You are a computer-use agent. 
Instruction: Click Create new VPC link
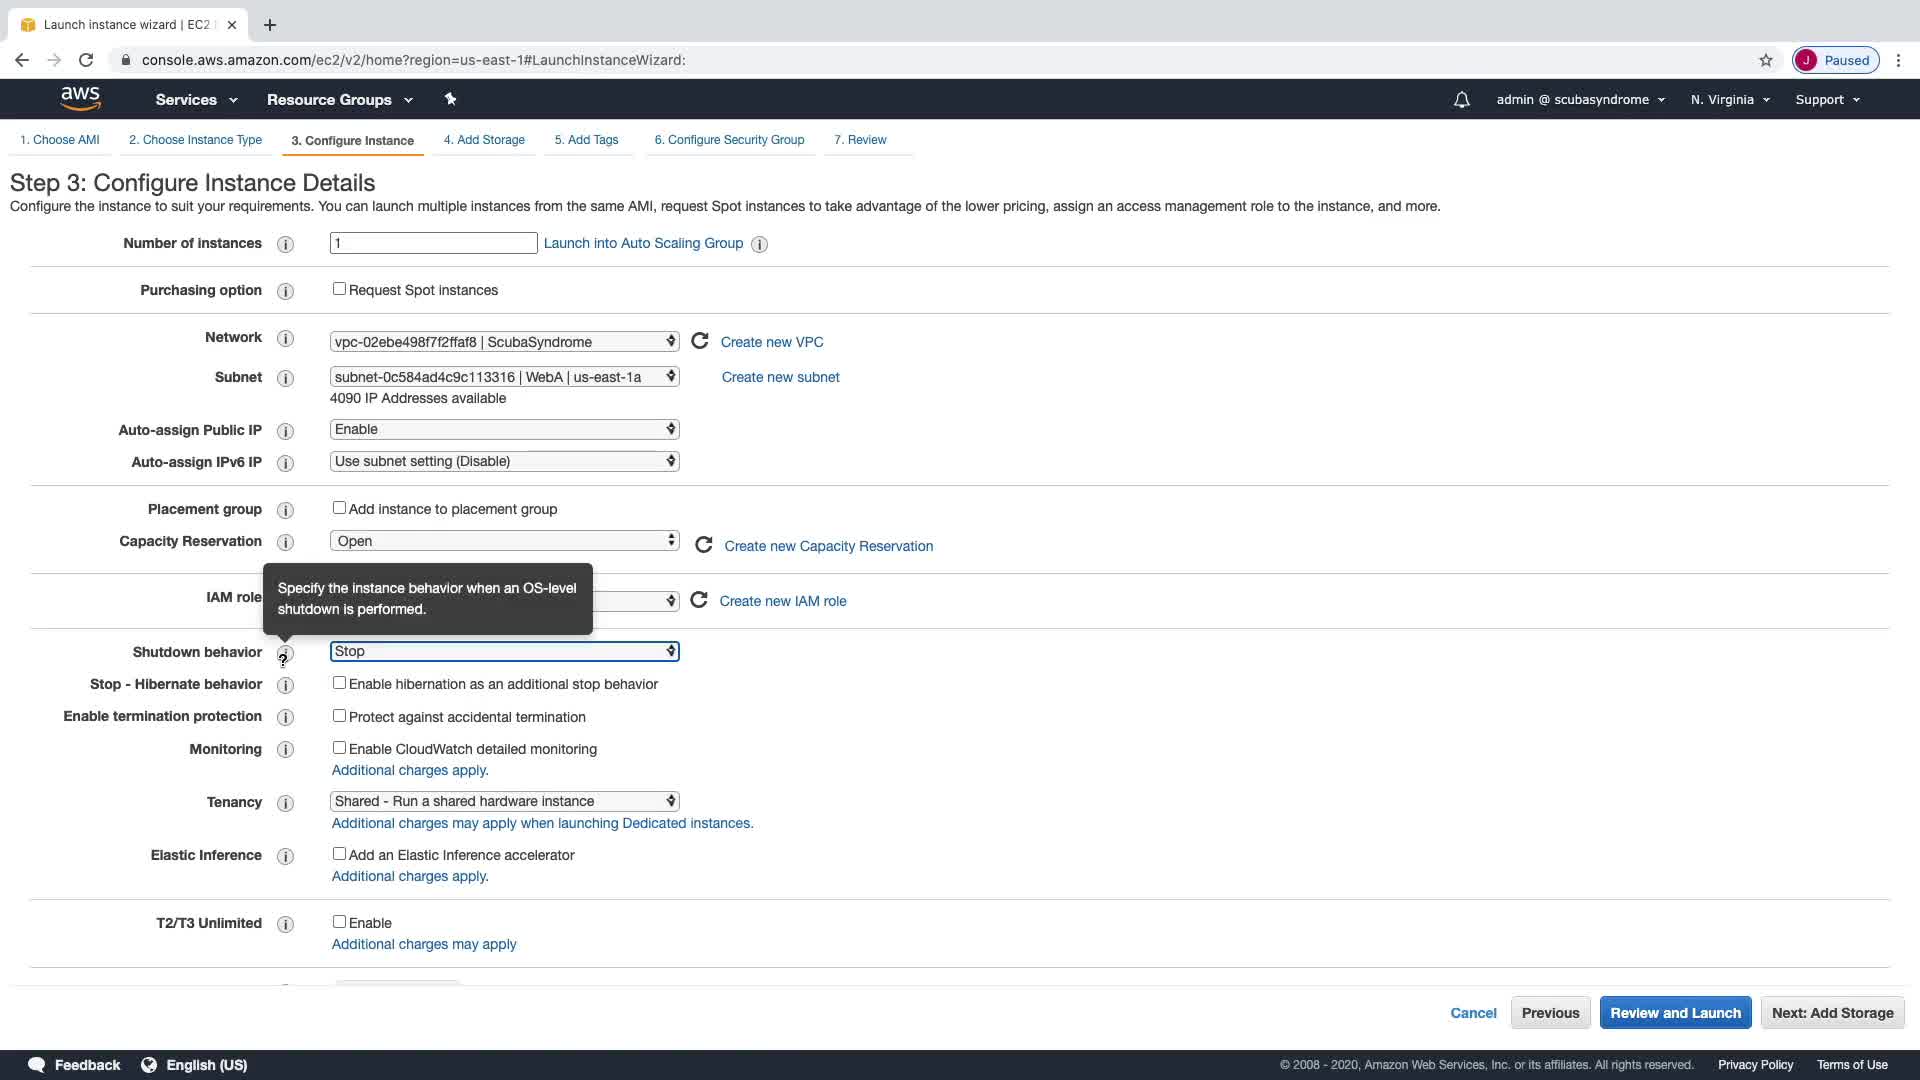tap(772, 342)
